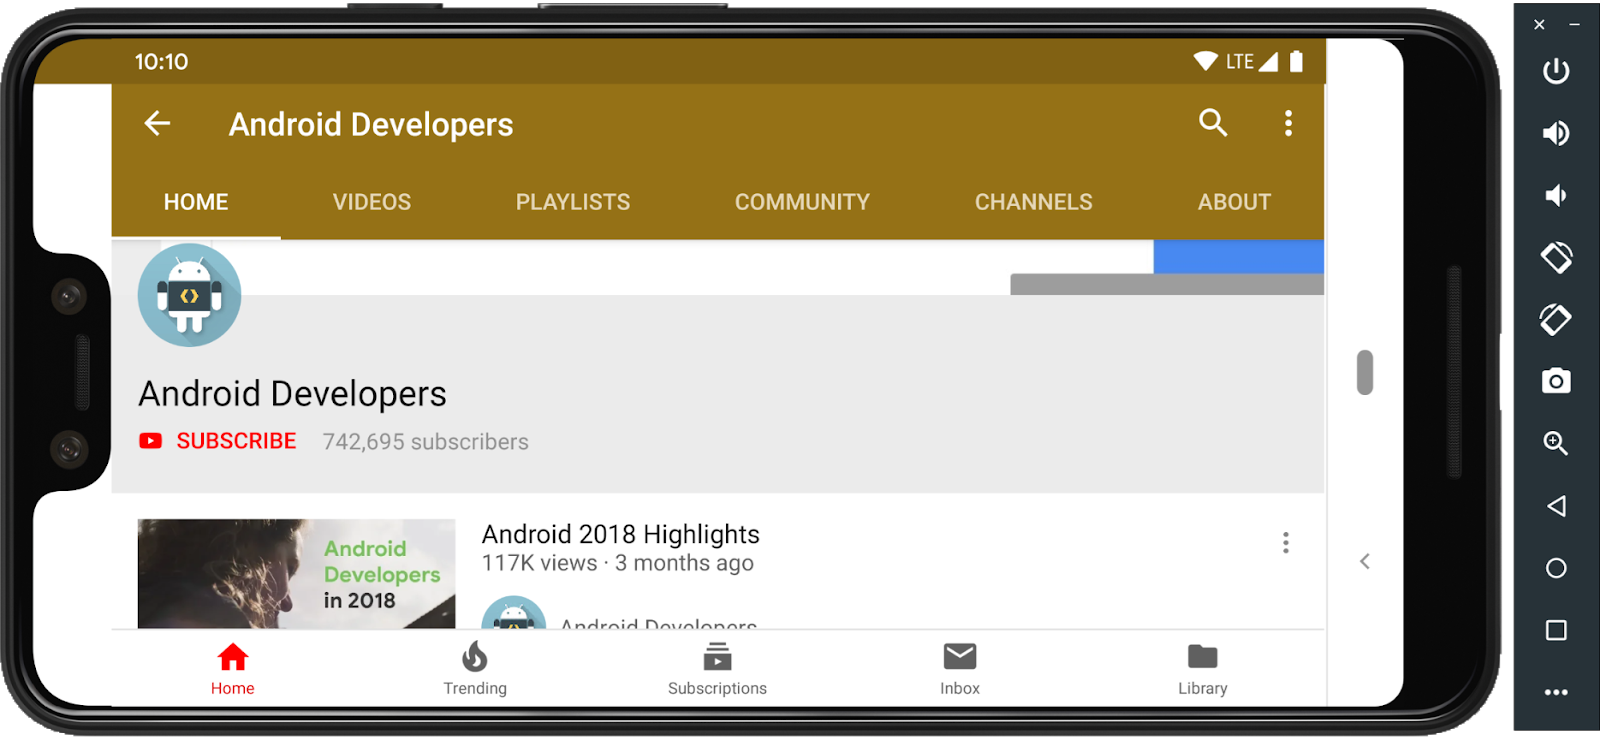
Task: Take a screenshot with emulator camera icon
Action: coord(1556,381)
